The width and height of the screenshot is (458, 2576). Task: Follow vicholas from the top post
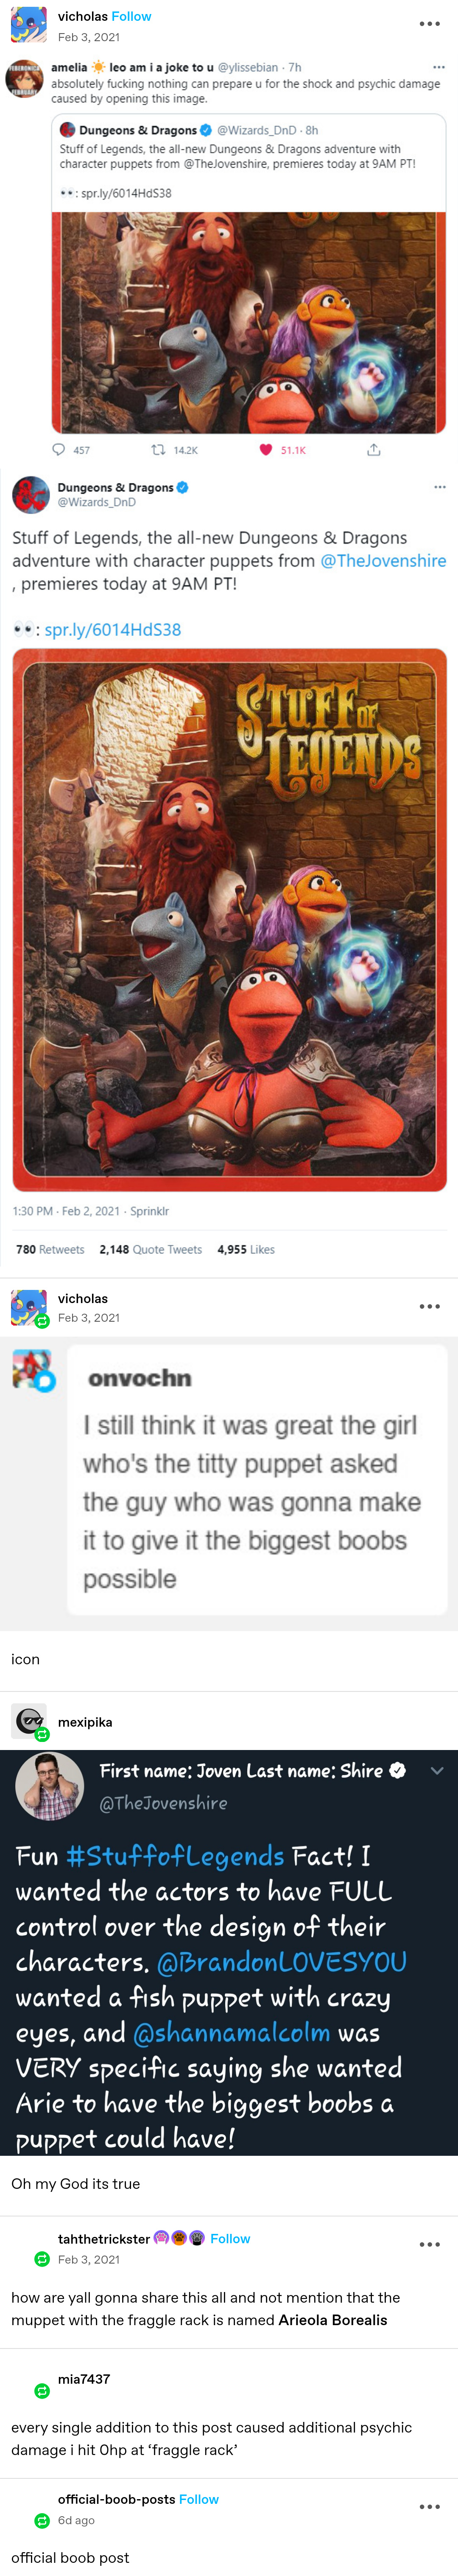point(131,16)
